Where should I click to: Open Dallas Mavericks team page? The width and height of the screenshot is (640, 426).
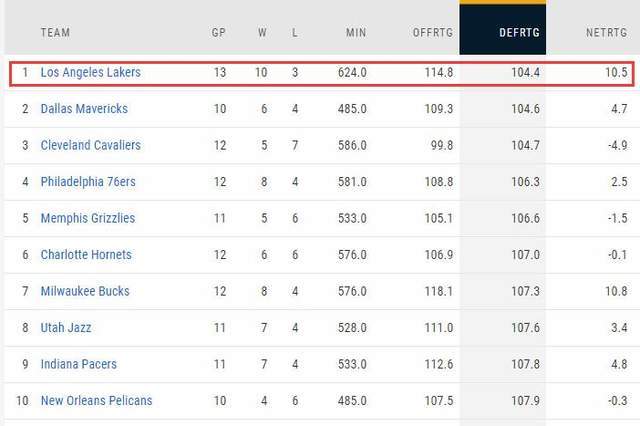[x=84, y=109]
